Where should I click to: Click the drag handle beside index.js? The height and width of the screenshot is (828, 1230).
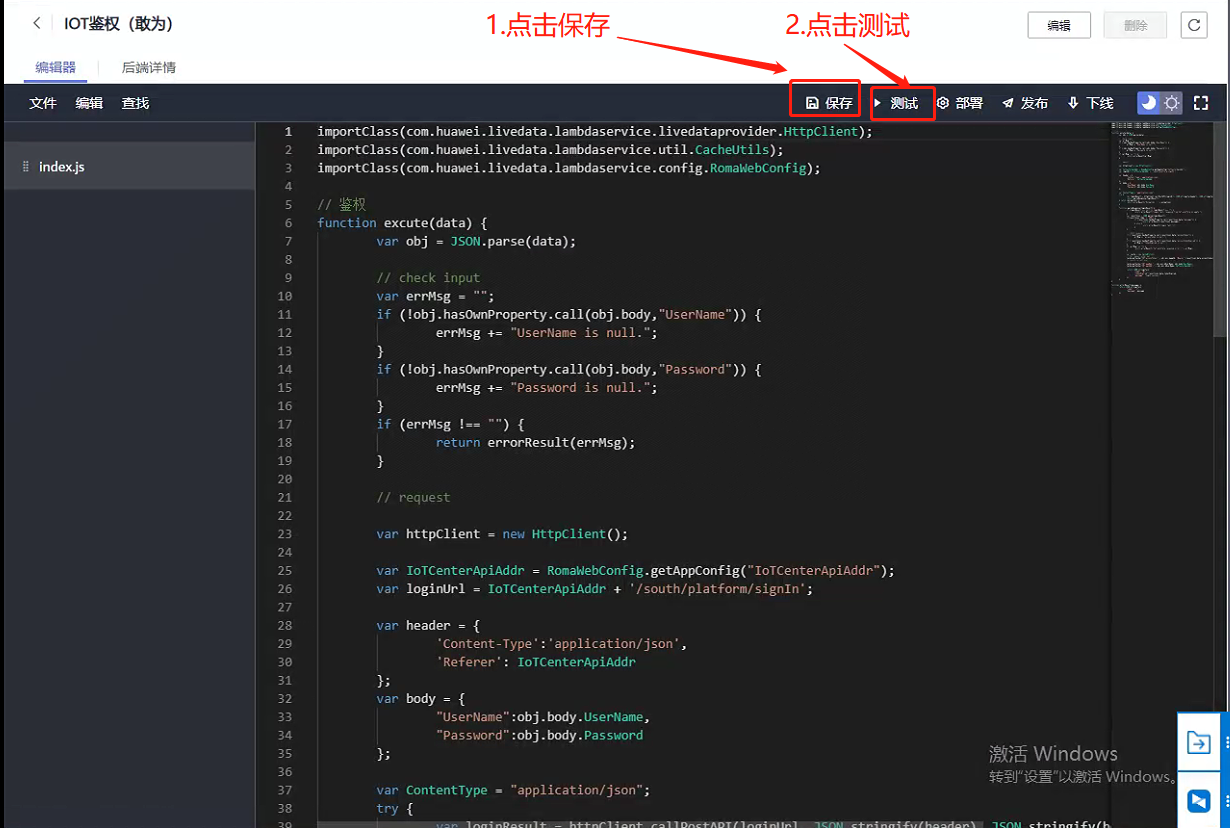pyautogui.click(x=26, y=167)
